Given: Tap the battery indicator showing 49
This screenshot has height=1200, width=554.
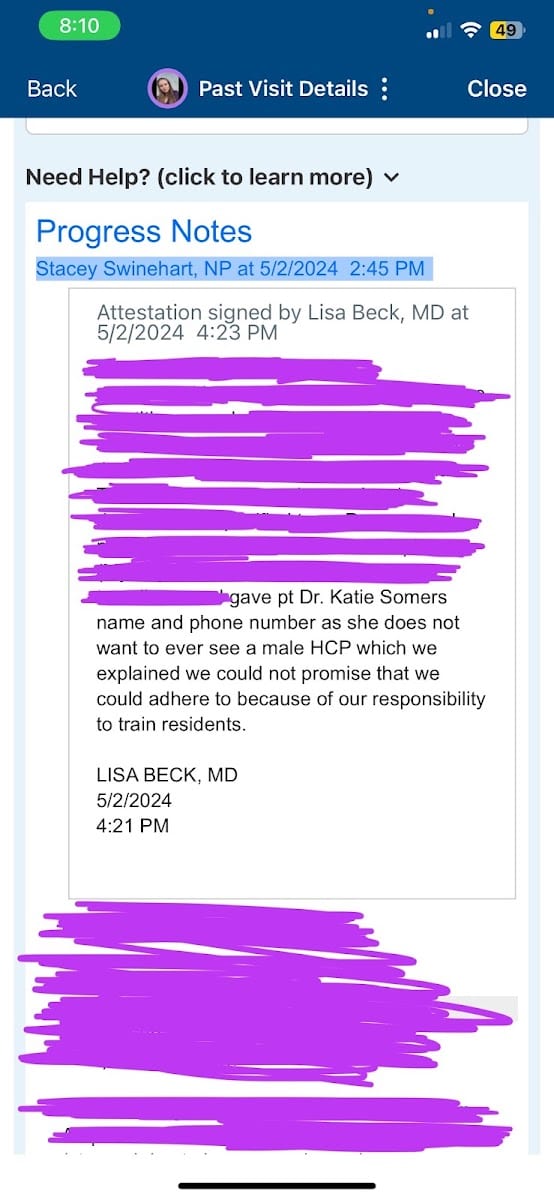Looking at the screenshot, I should click(x=505, y=31).
